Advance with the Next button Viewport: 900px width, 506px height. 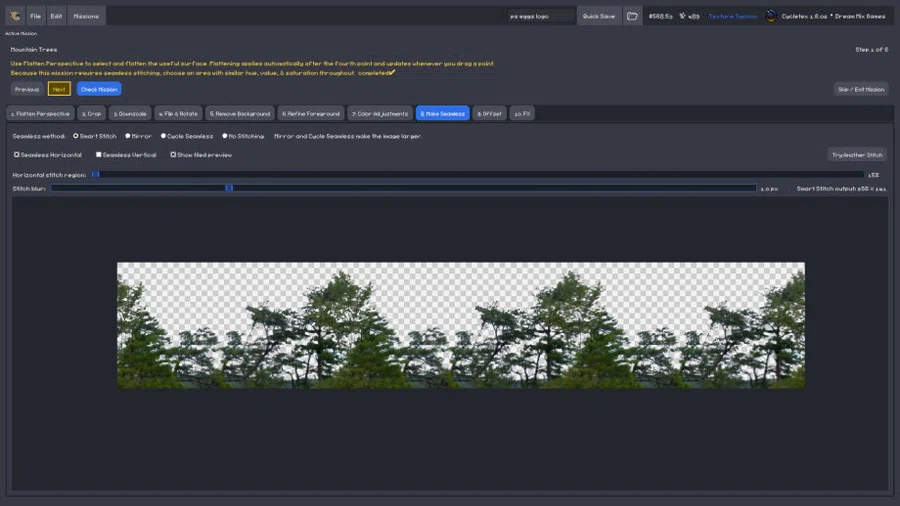pos(59,89)
